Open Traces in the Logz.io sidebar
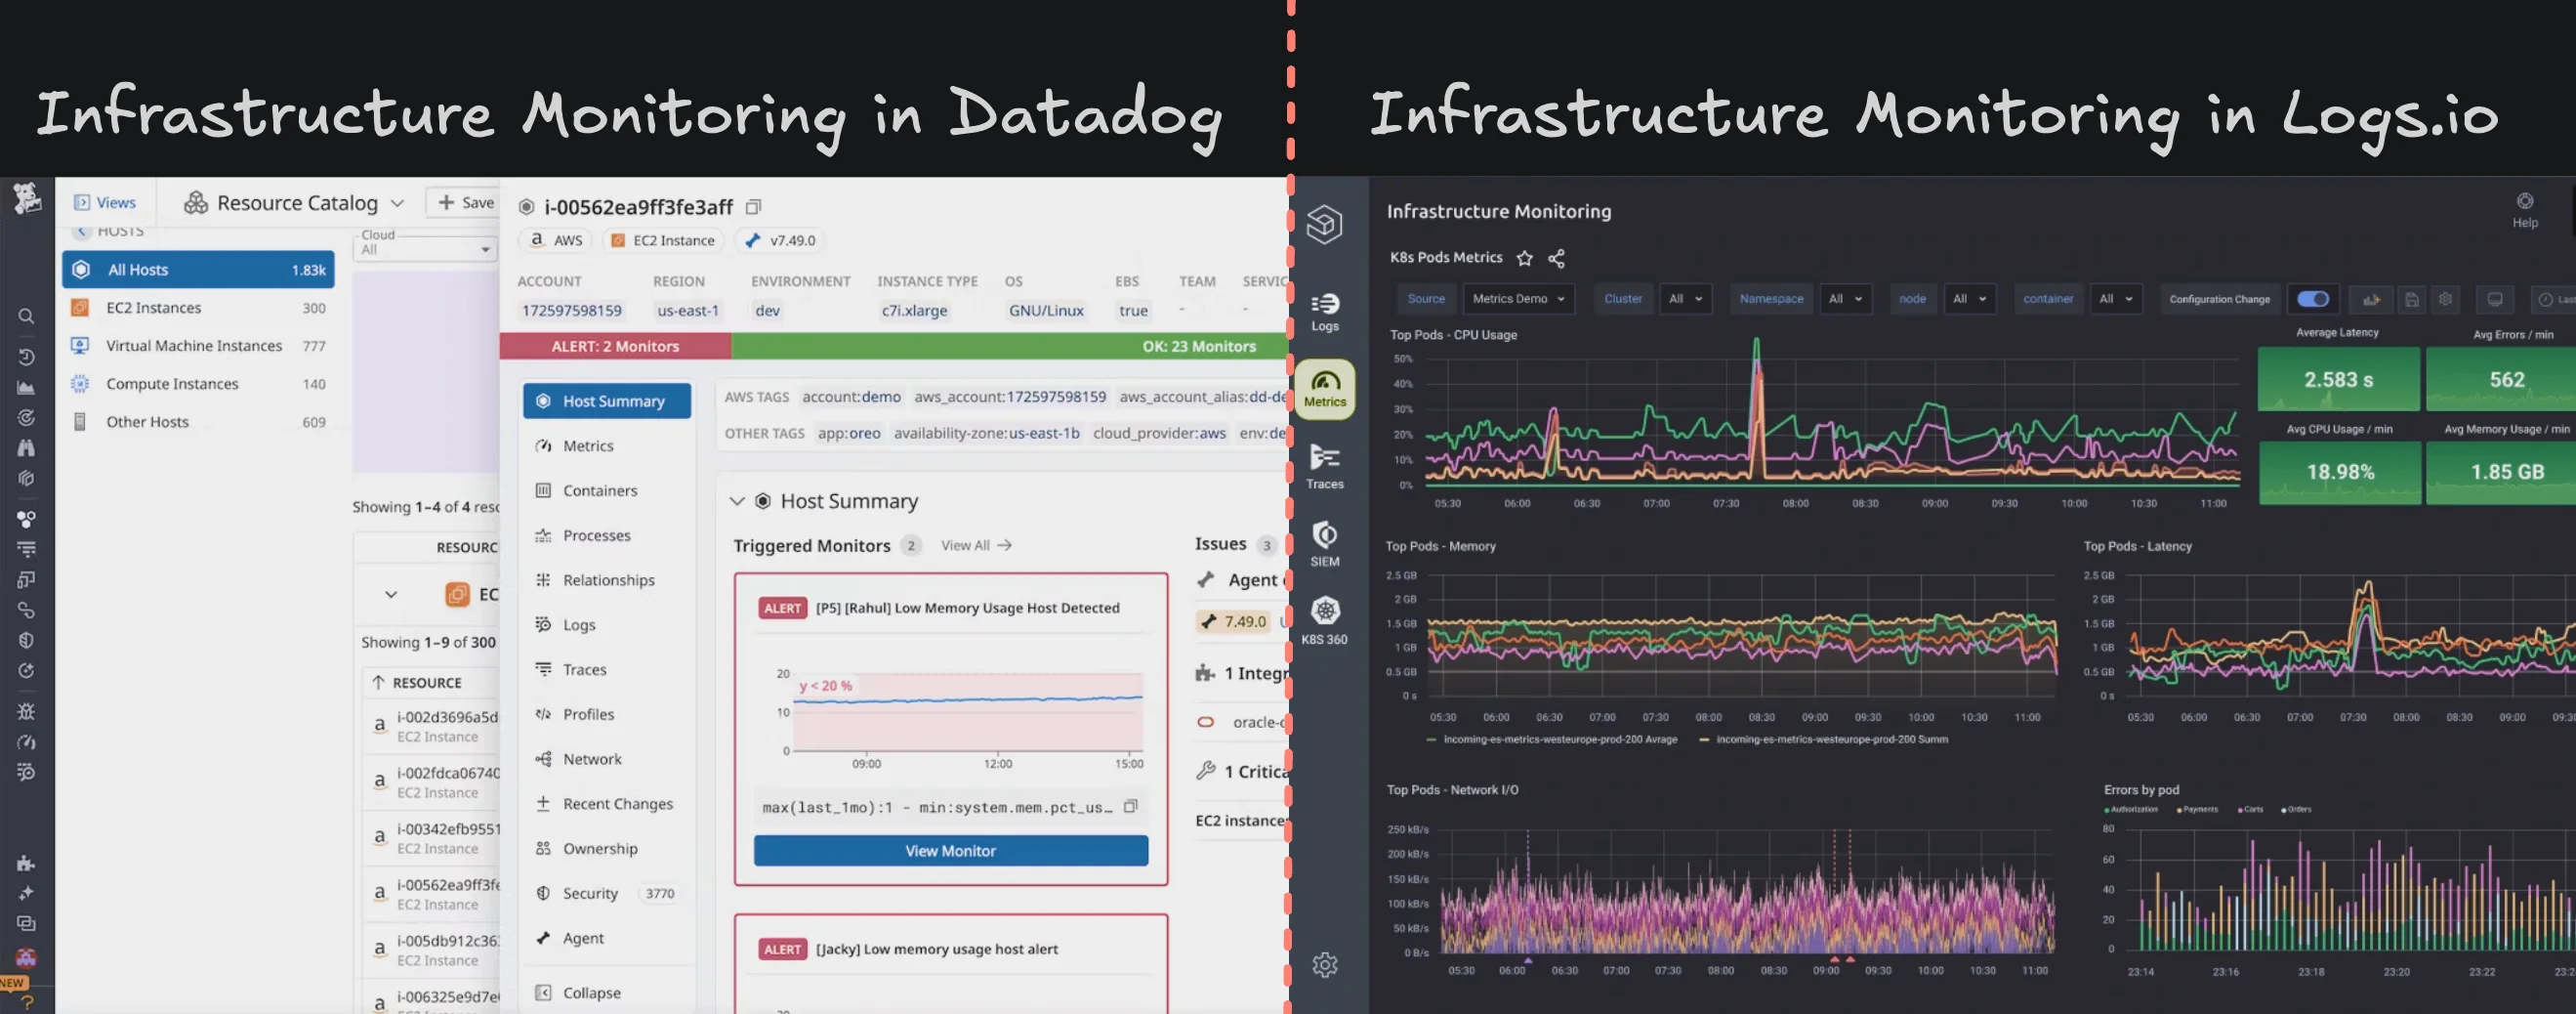 1325,466
